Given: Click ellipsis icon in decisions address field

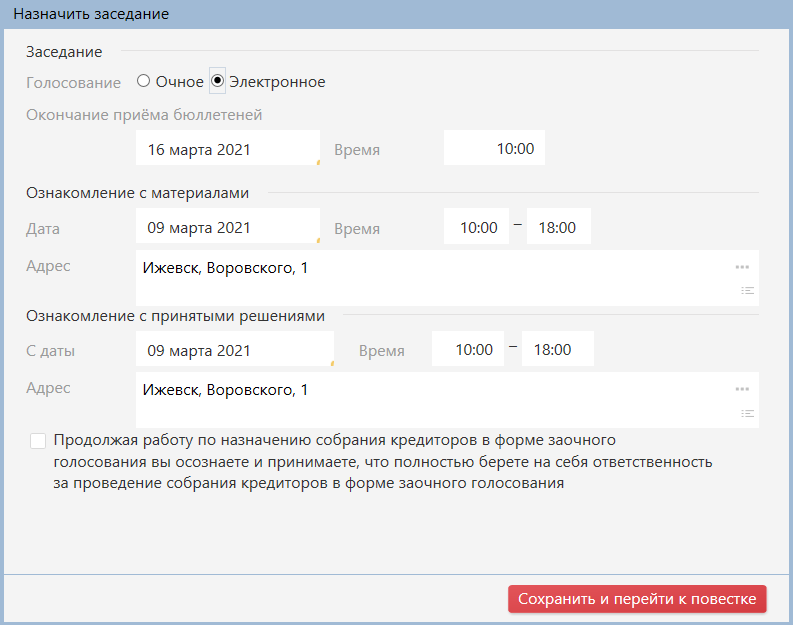Looking at the screenshot, I should click(742, 389).
